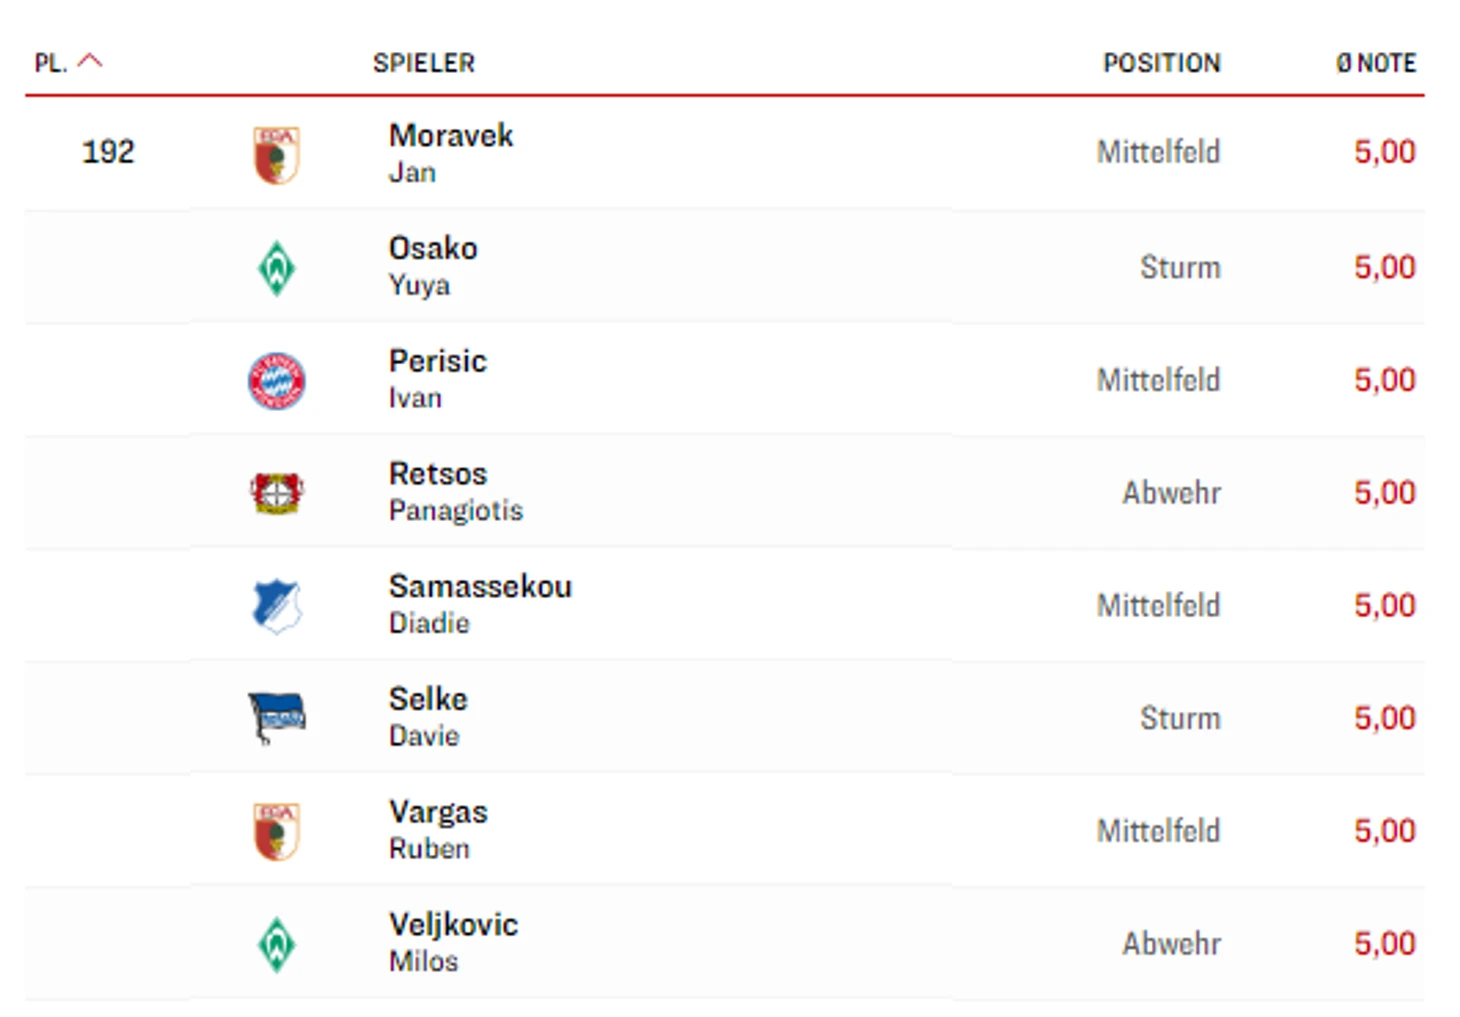
Task: Click FC Augsburg crest beside Moravek
Action: tap(277, 155)
